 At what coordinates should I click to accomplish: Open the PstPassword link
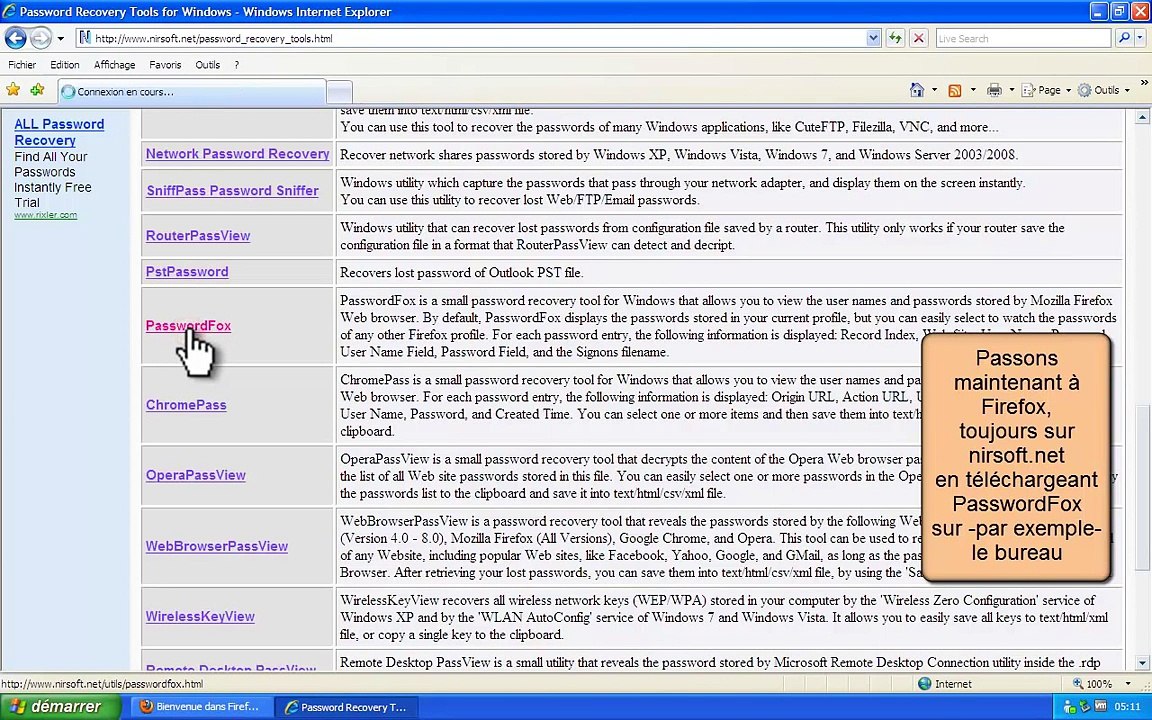187,272
